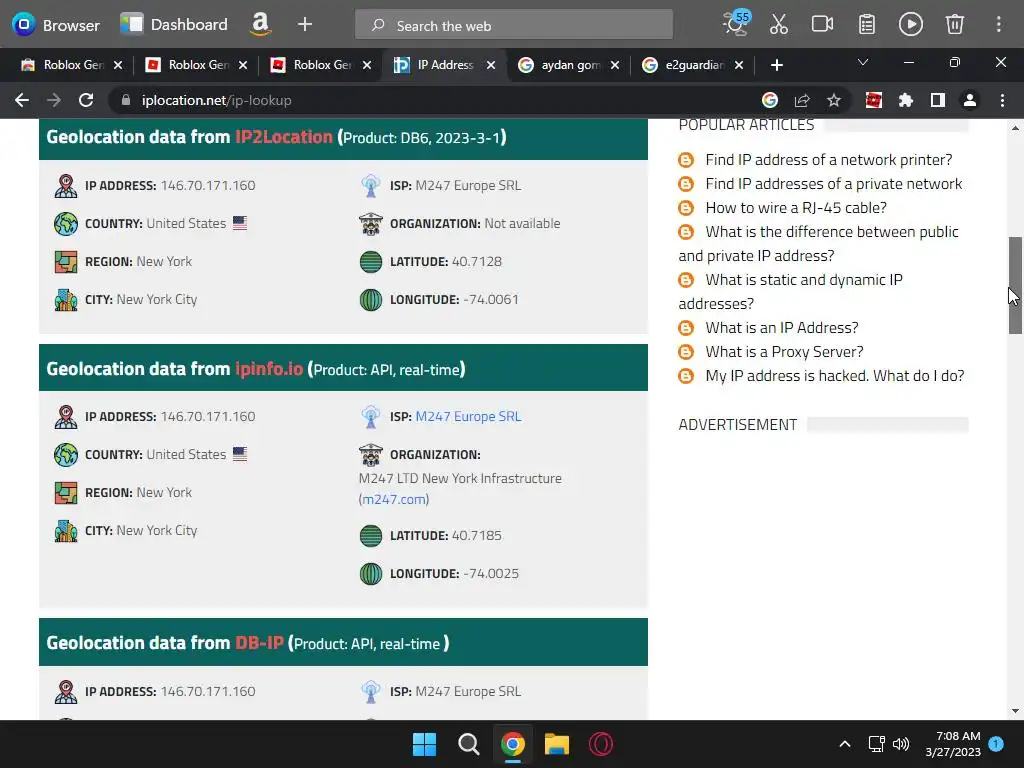
Task: Click the Browser logo icon in top bar
Action: [x=24, y=25]
